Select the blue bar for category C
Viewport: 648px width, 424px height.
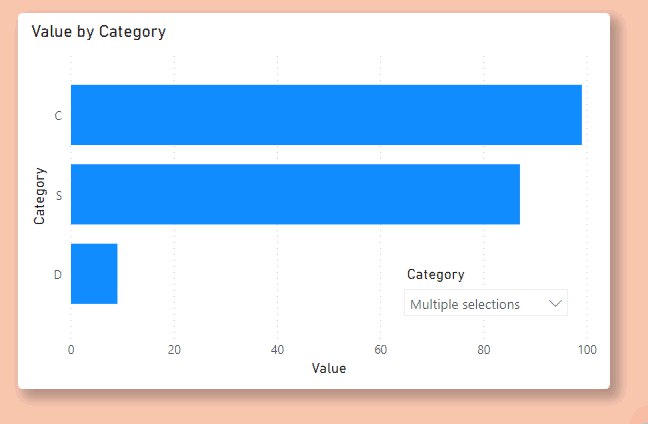(326, 115)
